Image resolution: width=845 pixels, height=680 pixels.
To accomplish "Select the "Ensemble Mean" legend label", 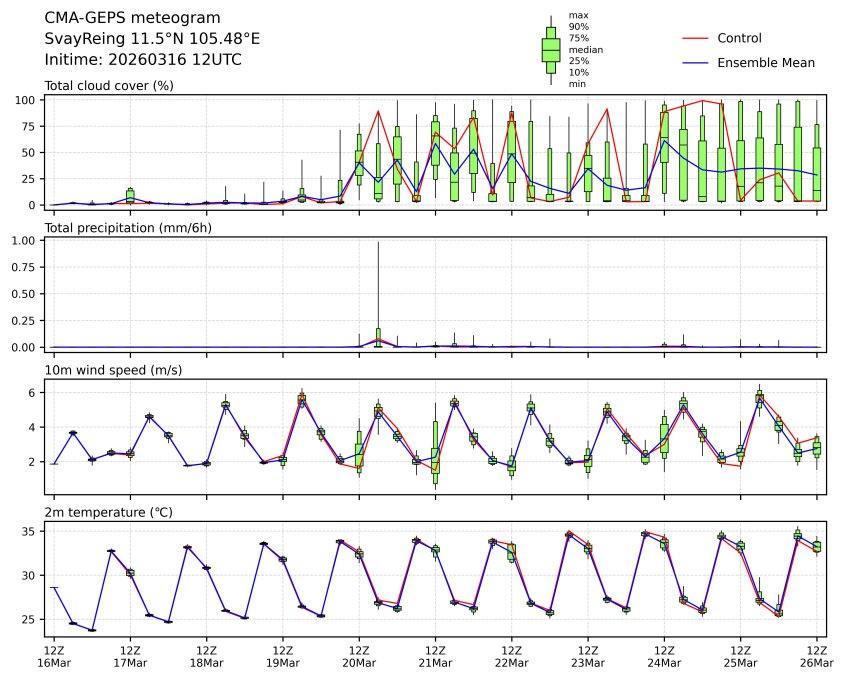I will 766,62.
